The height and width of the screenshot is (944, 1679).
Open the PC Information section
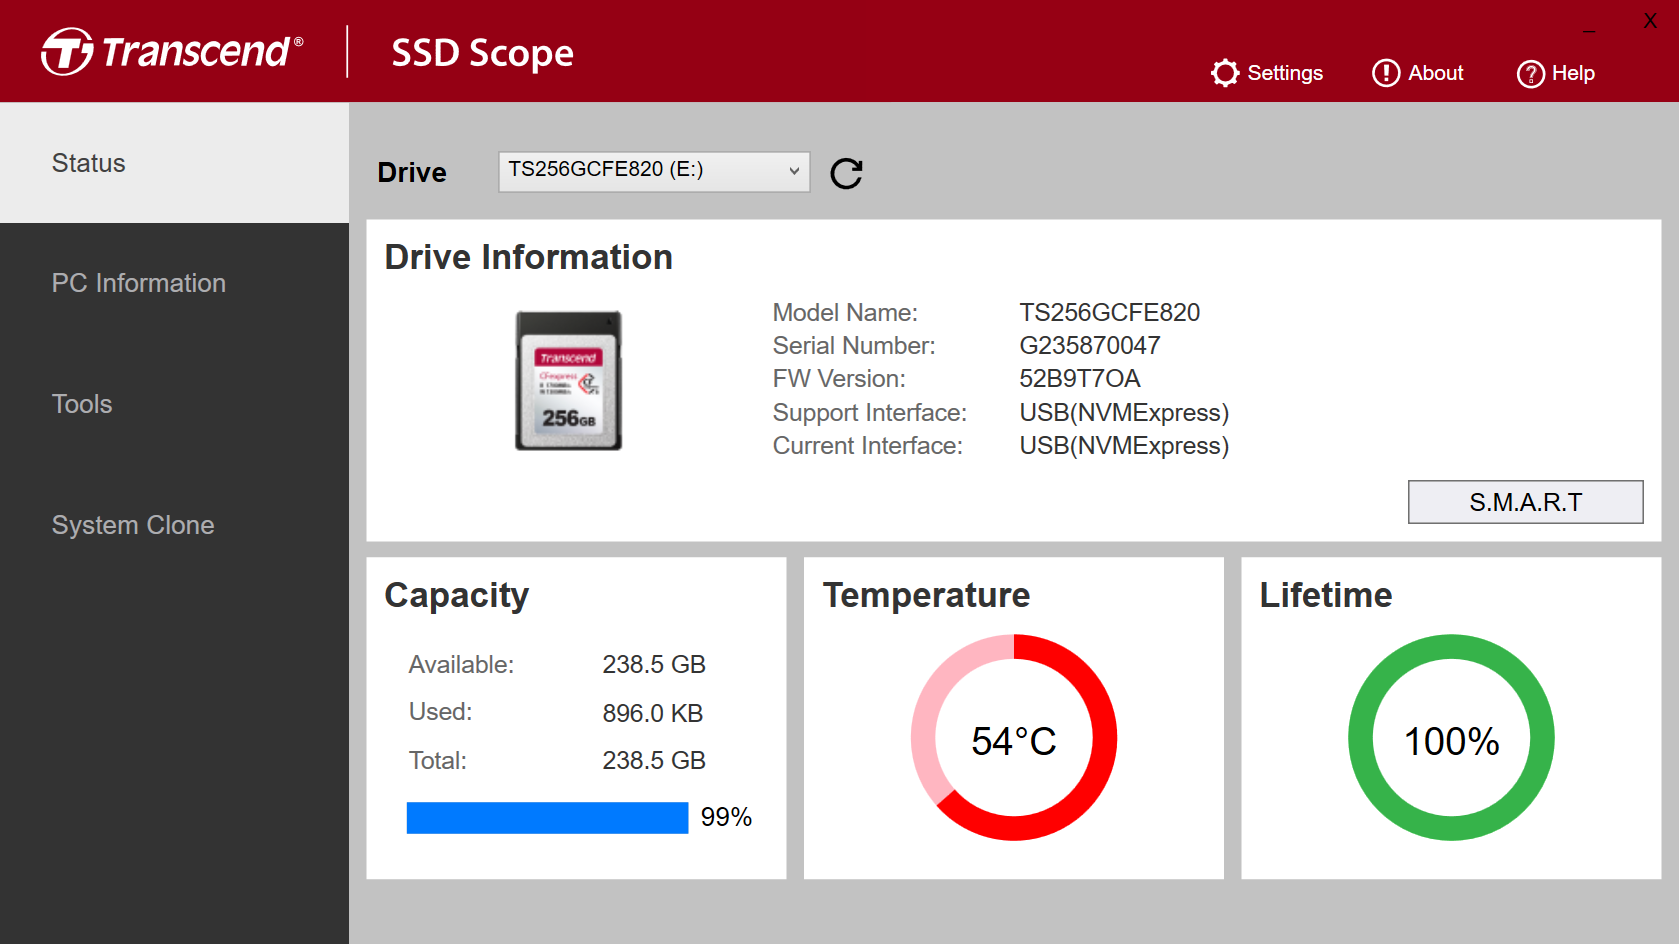point(139,283)
